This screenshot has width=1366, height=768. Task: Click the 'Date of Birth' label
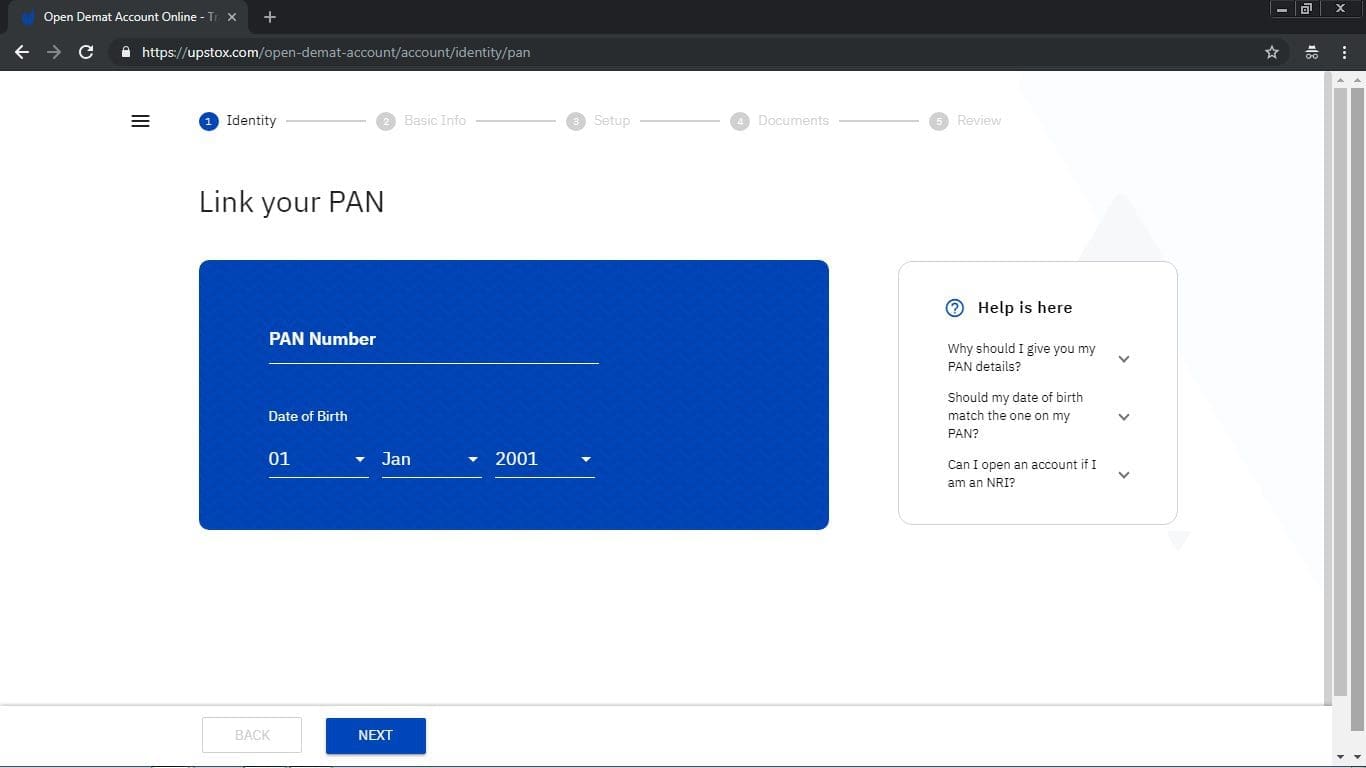308,417
